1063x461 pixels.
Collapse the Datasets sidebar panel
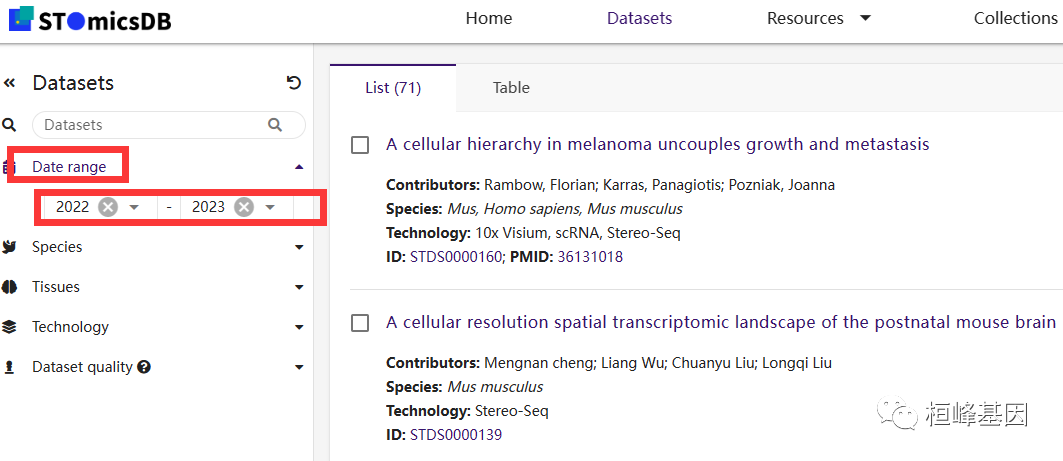point(10,83)
